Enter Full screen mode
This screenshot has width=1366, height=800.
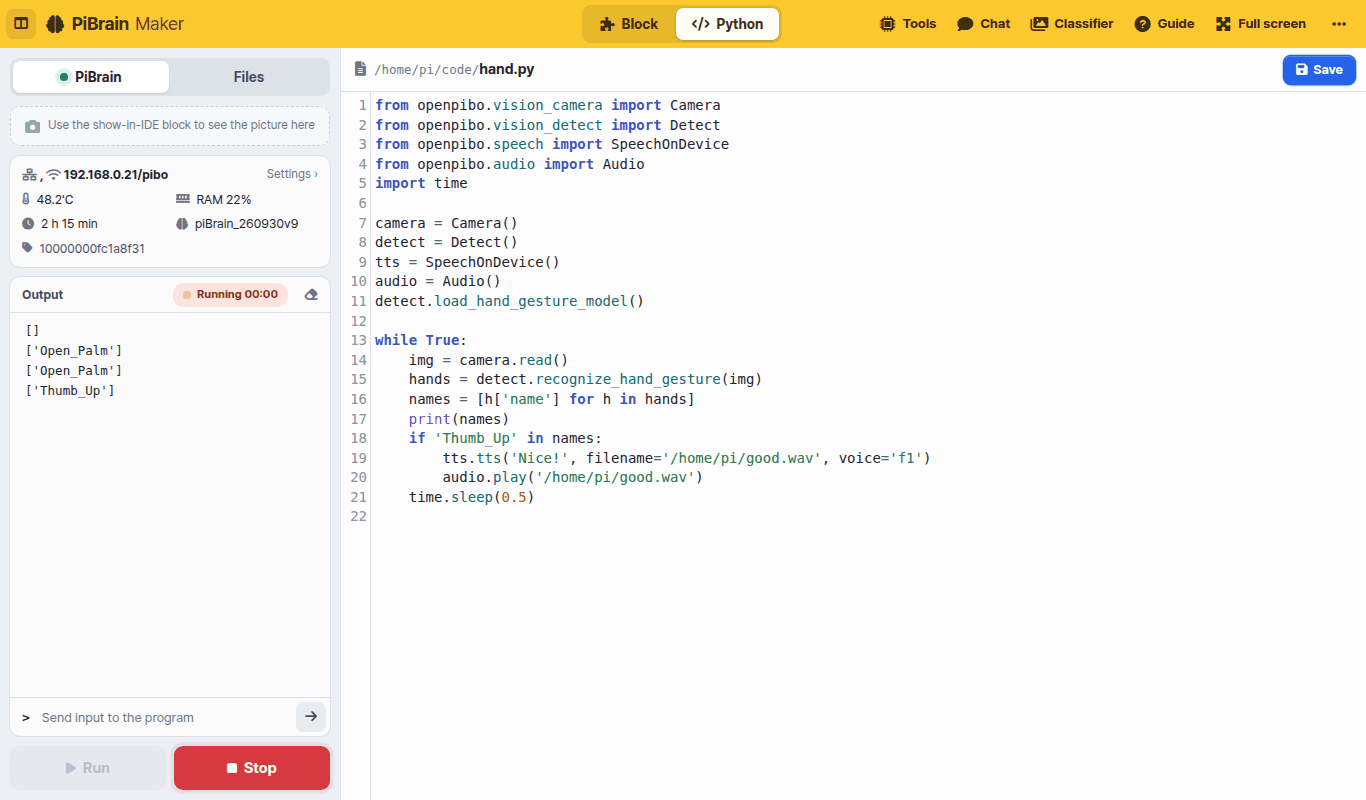pos(1260,24)
